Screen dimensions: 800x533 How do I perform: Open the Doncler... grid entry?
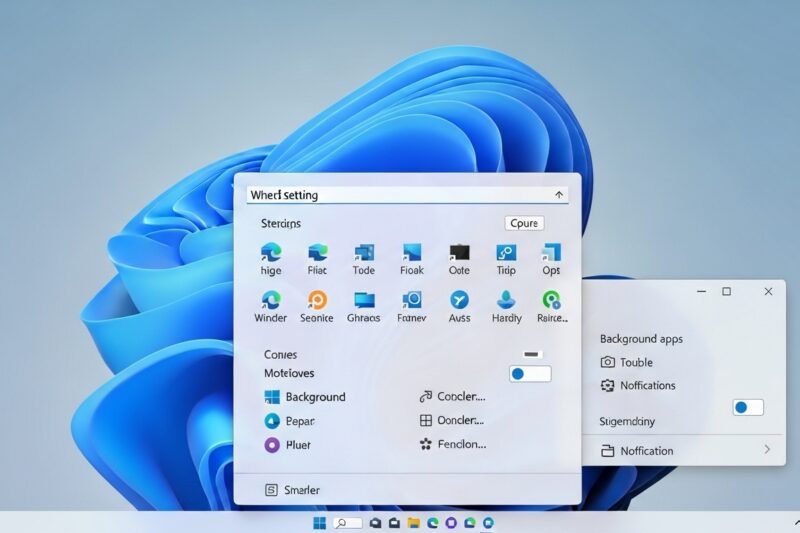coord(452,420)
